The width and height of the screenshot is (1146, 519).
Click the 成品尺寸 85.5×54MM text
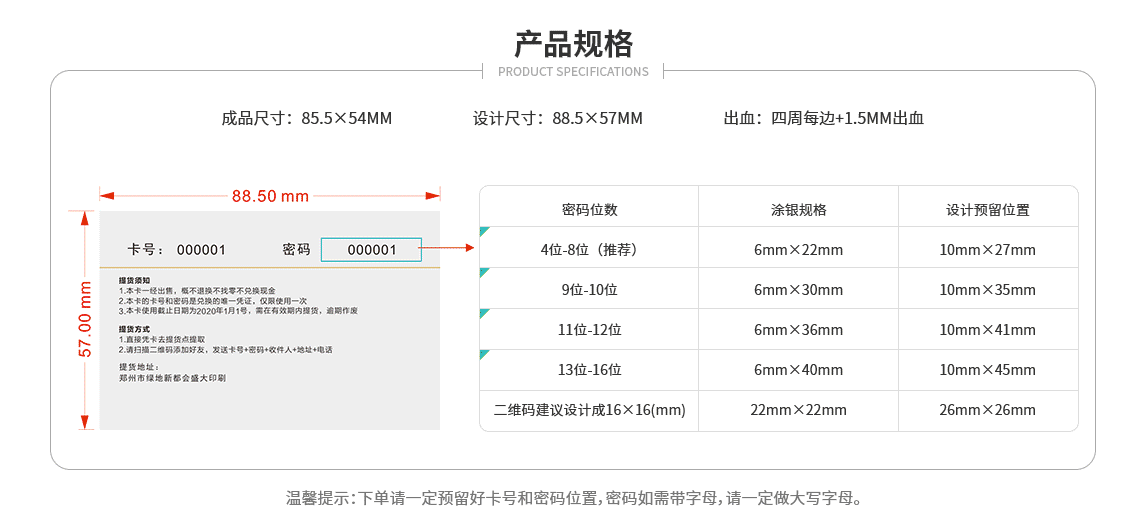click(307, 118)
